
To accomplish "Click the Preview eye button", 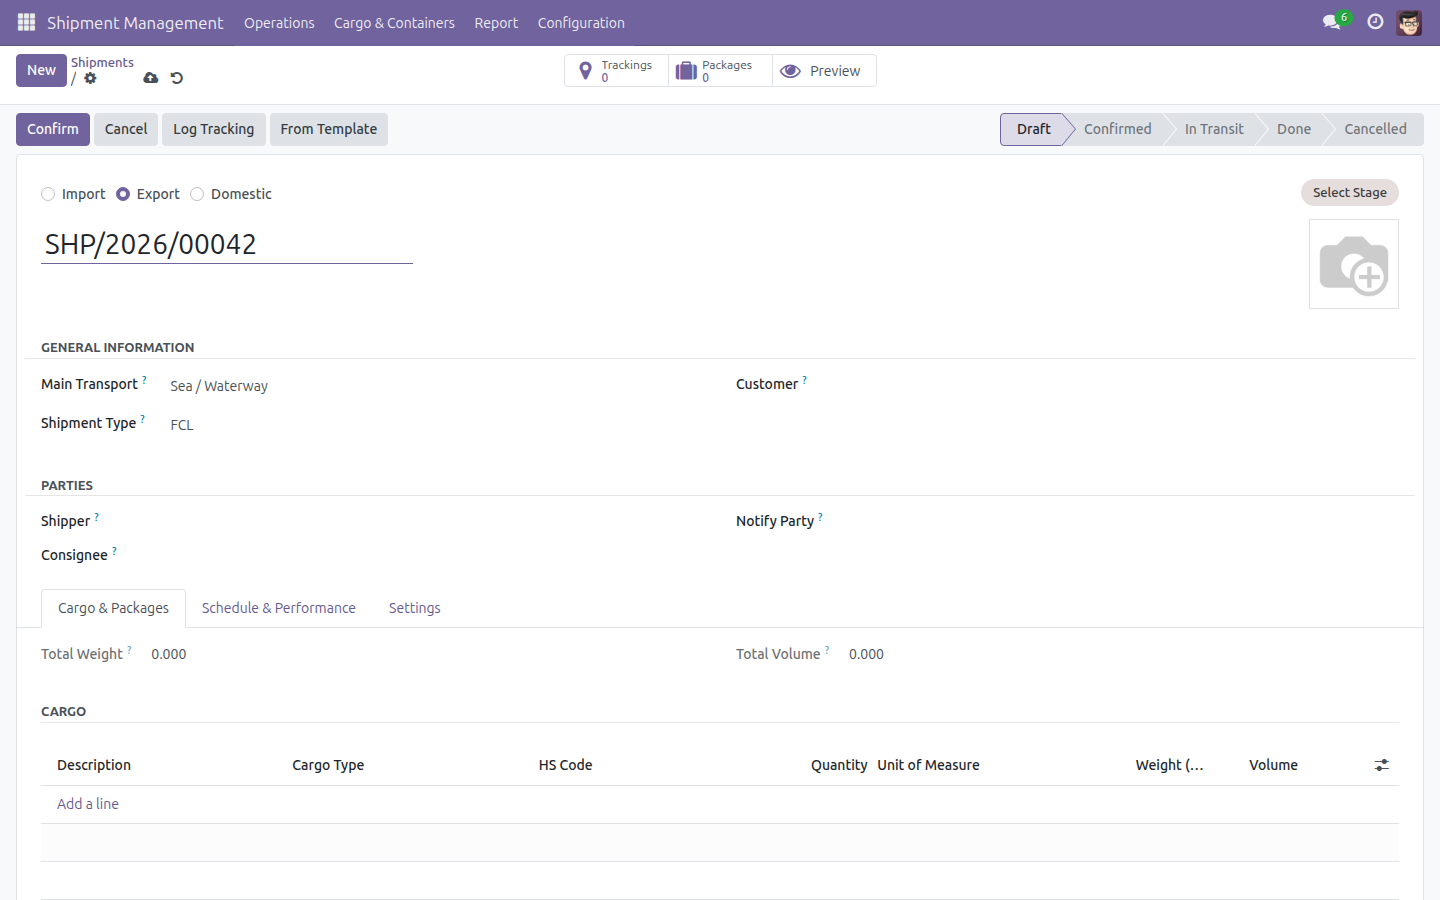I will (824, 71).
